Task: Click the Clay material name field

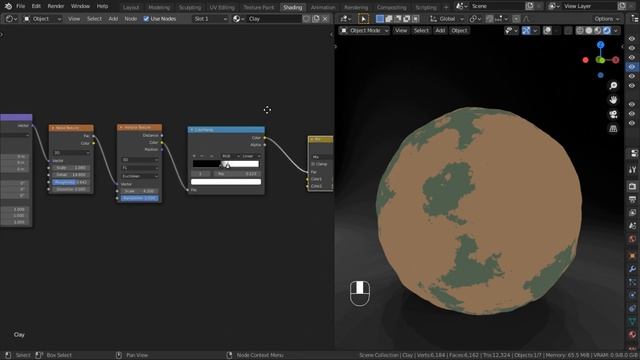Action: (274, 19)
